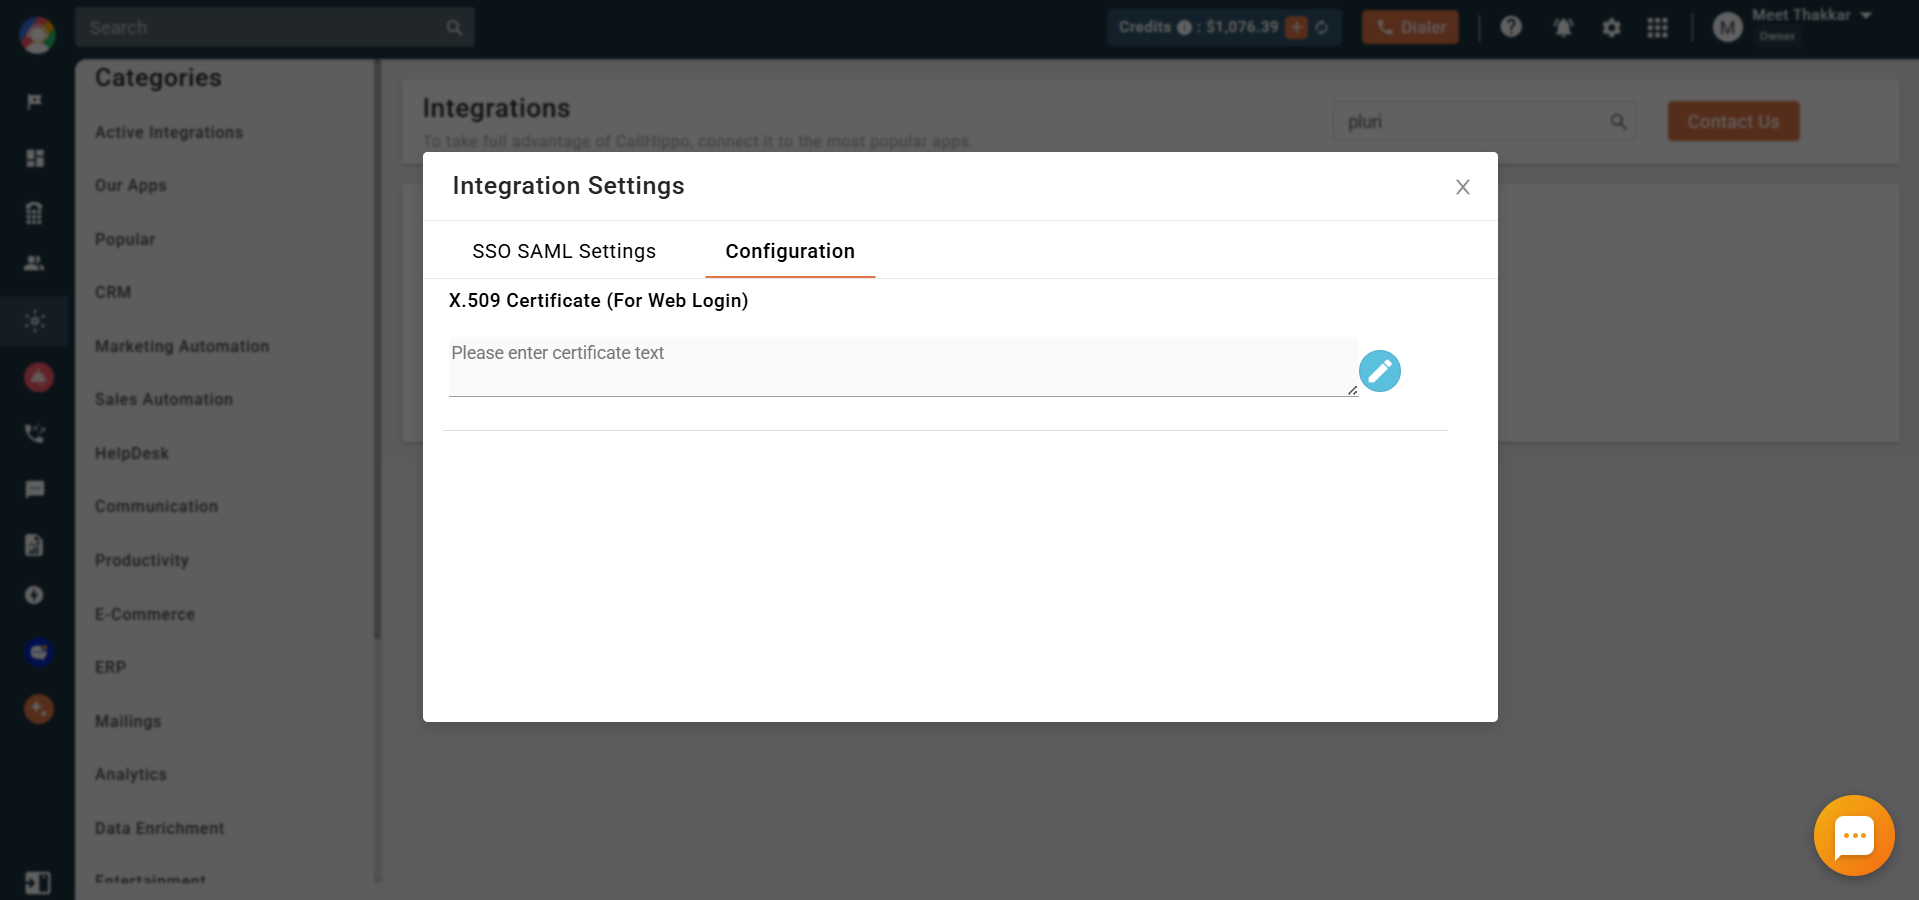
Task: Open the flag icon in sidebar
Action: point(35,102)
